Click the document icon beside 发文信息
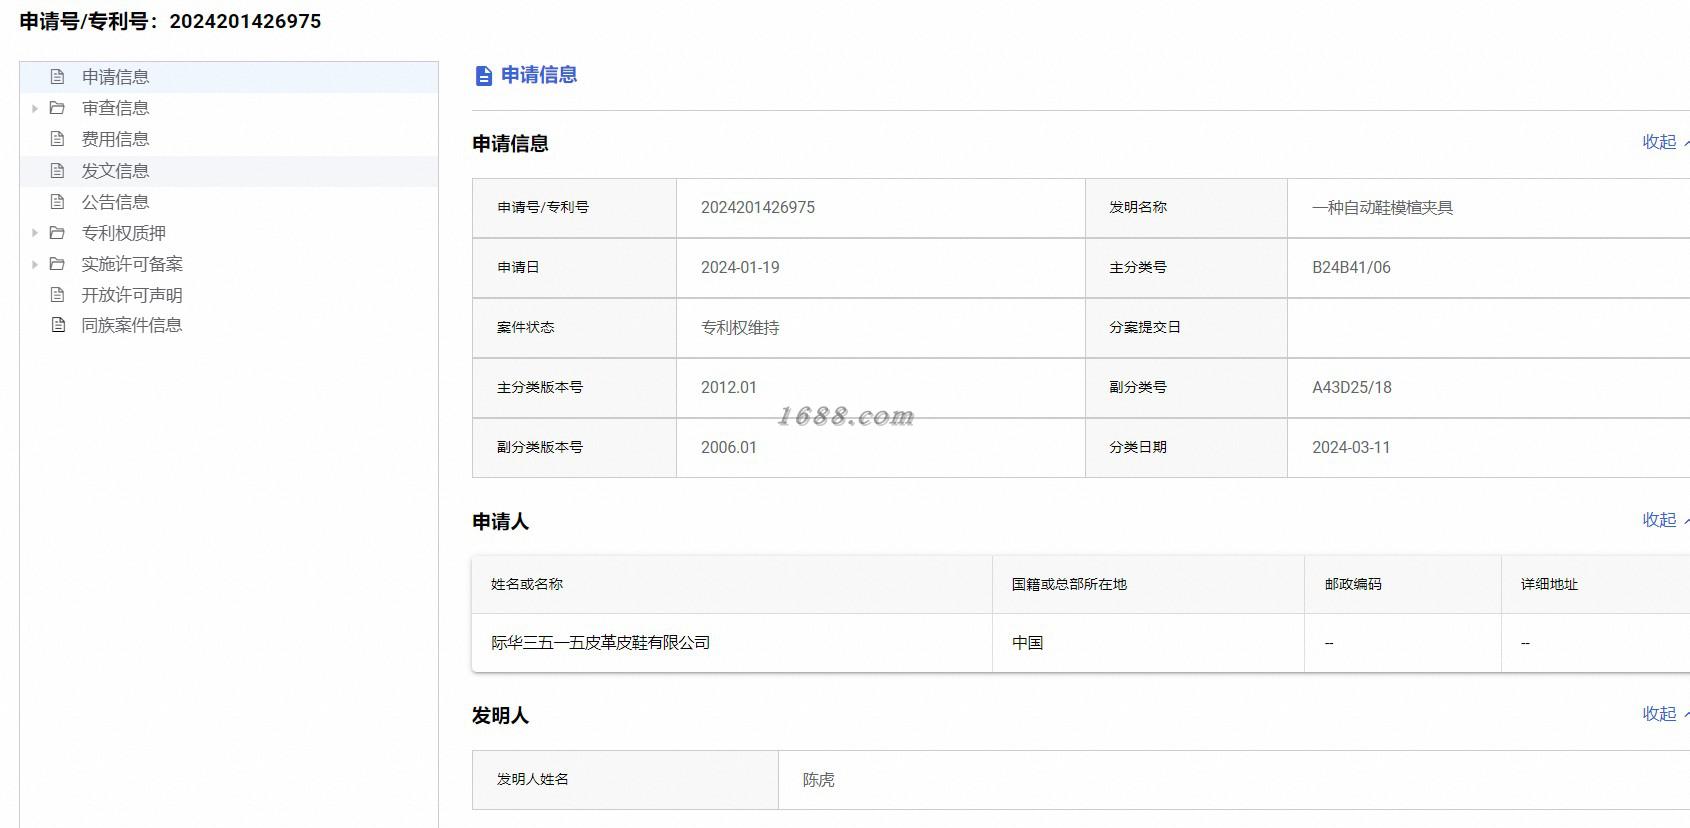1690x828 pixels. pyautogui.click(x=58, y=171)
